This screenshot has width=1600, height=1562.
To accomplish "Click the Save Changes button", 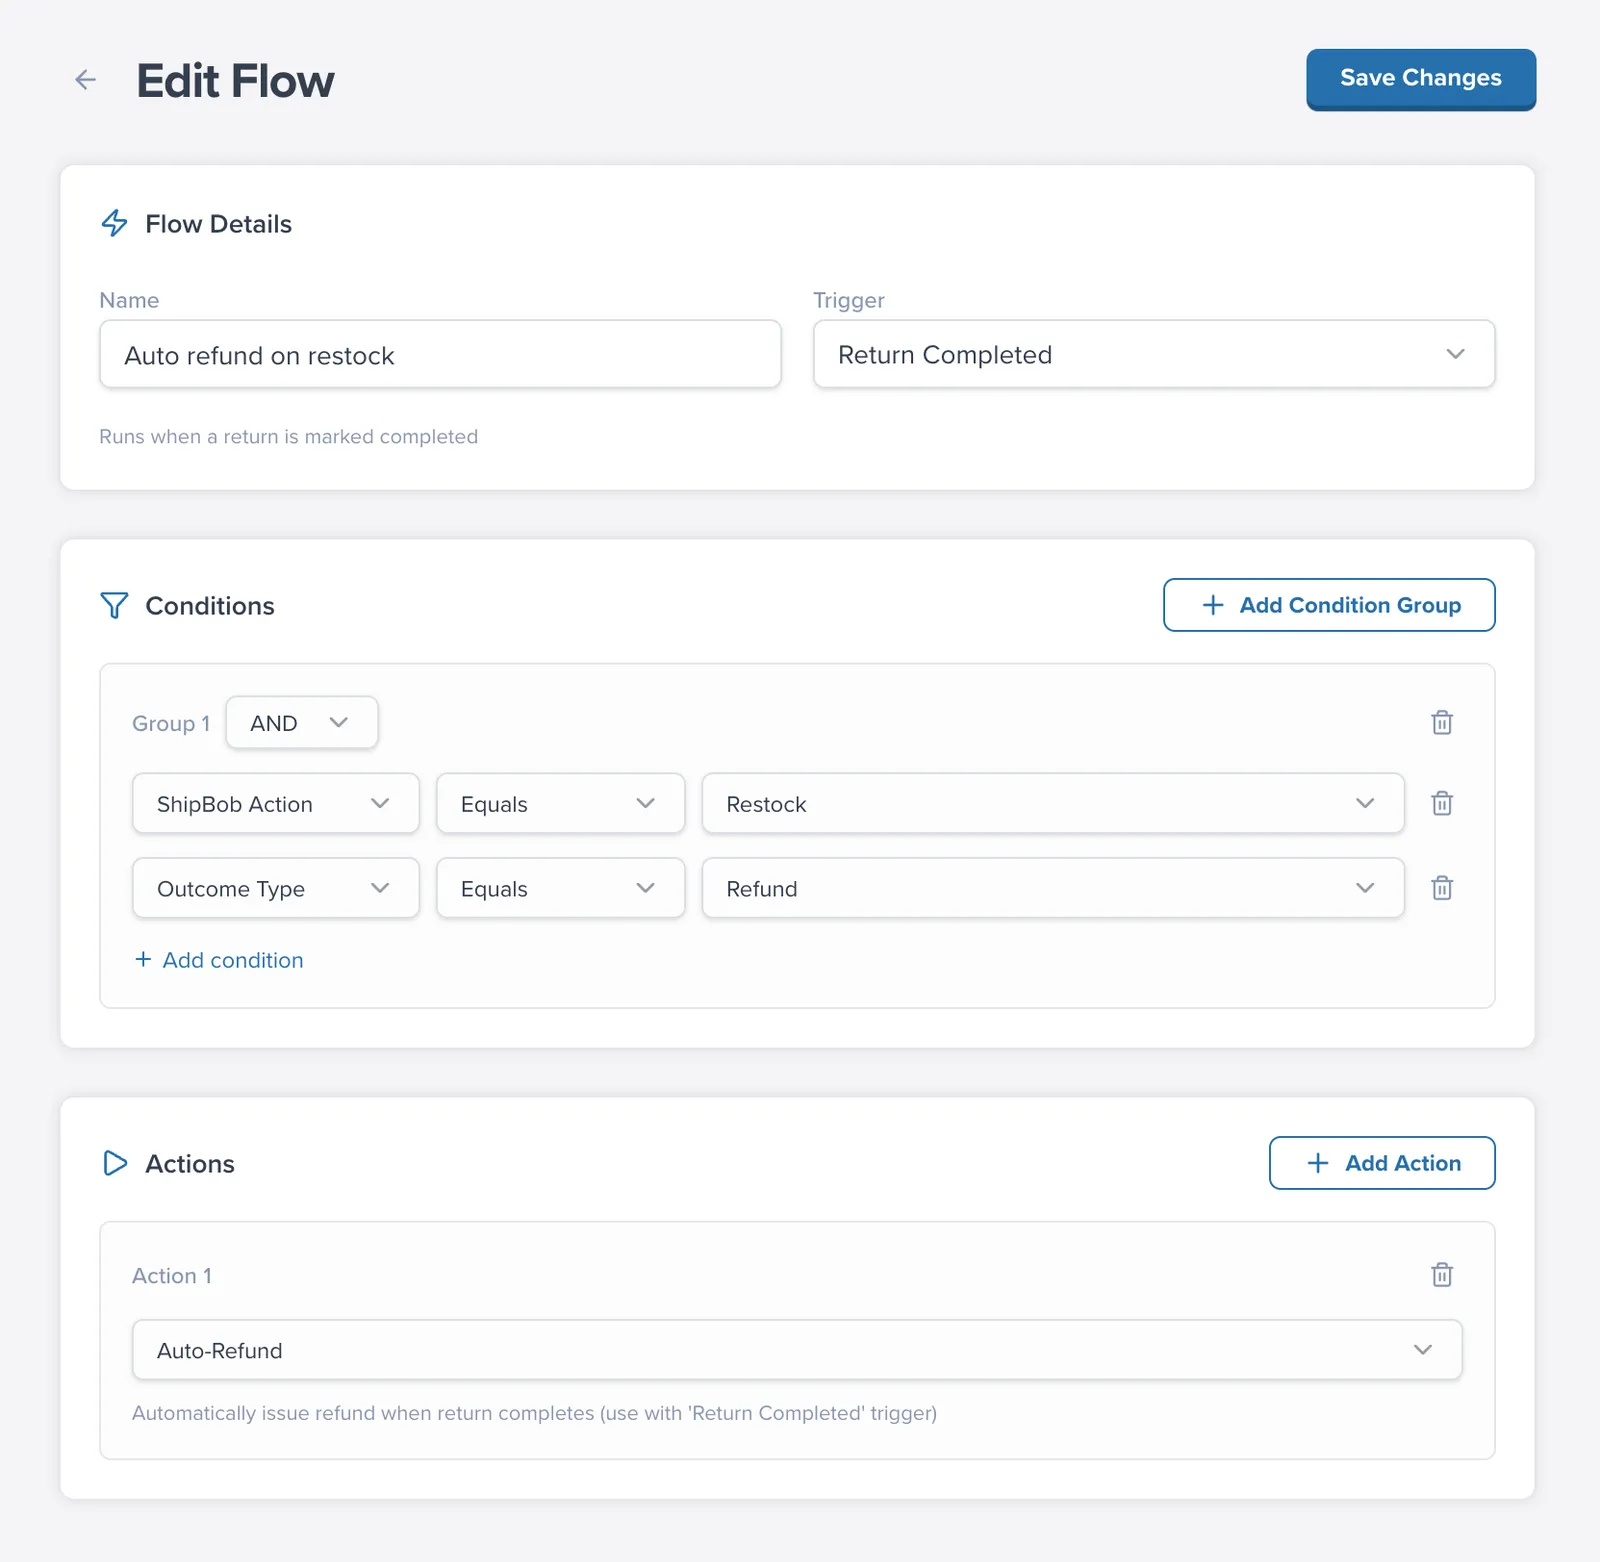I will (x=1421, y=79).
